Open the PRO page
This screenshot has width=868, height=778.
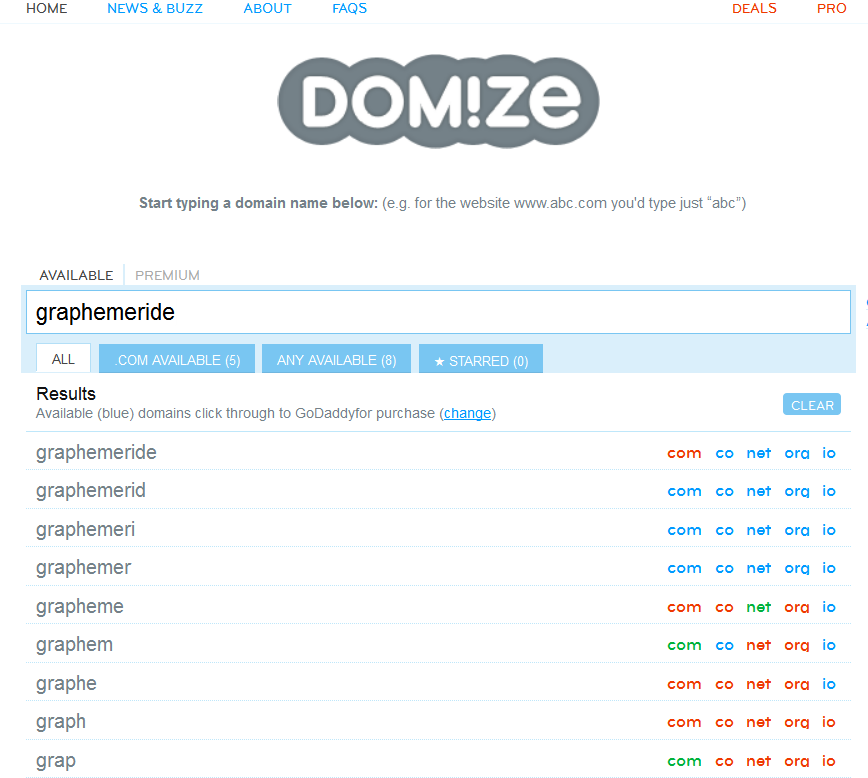(831, 8)
